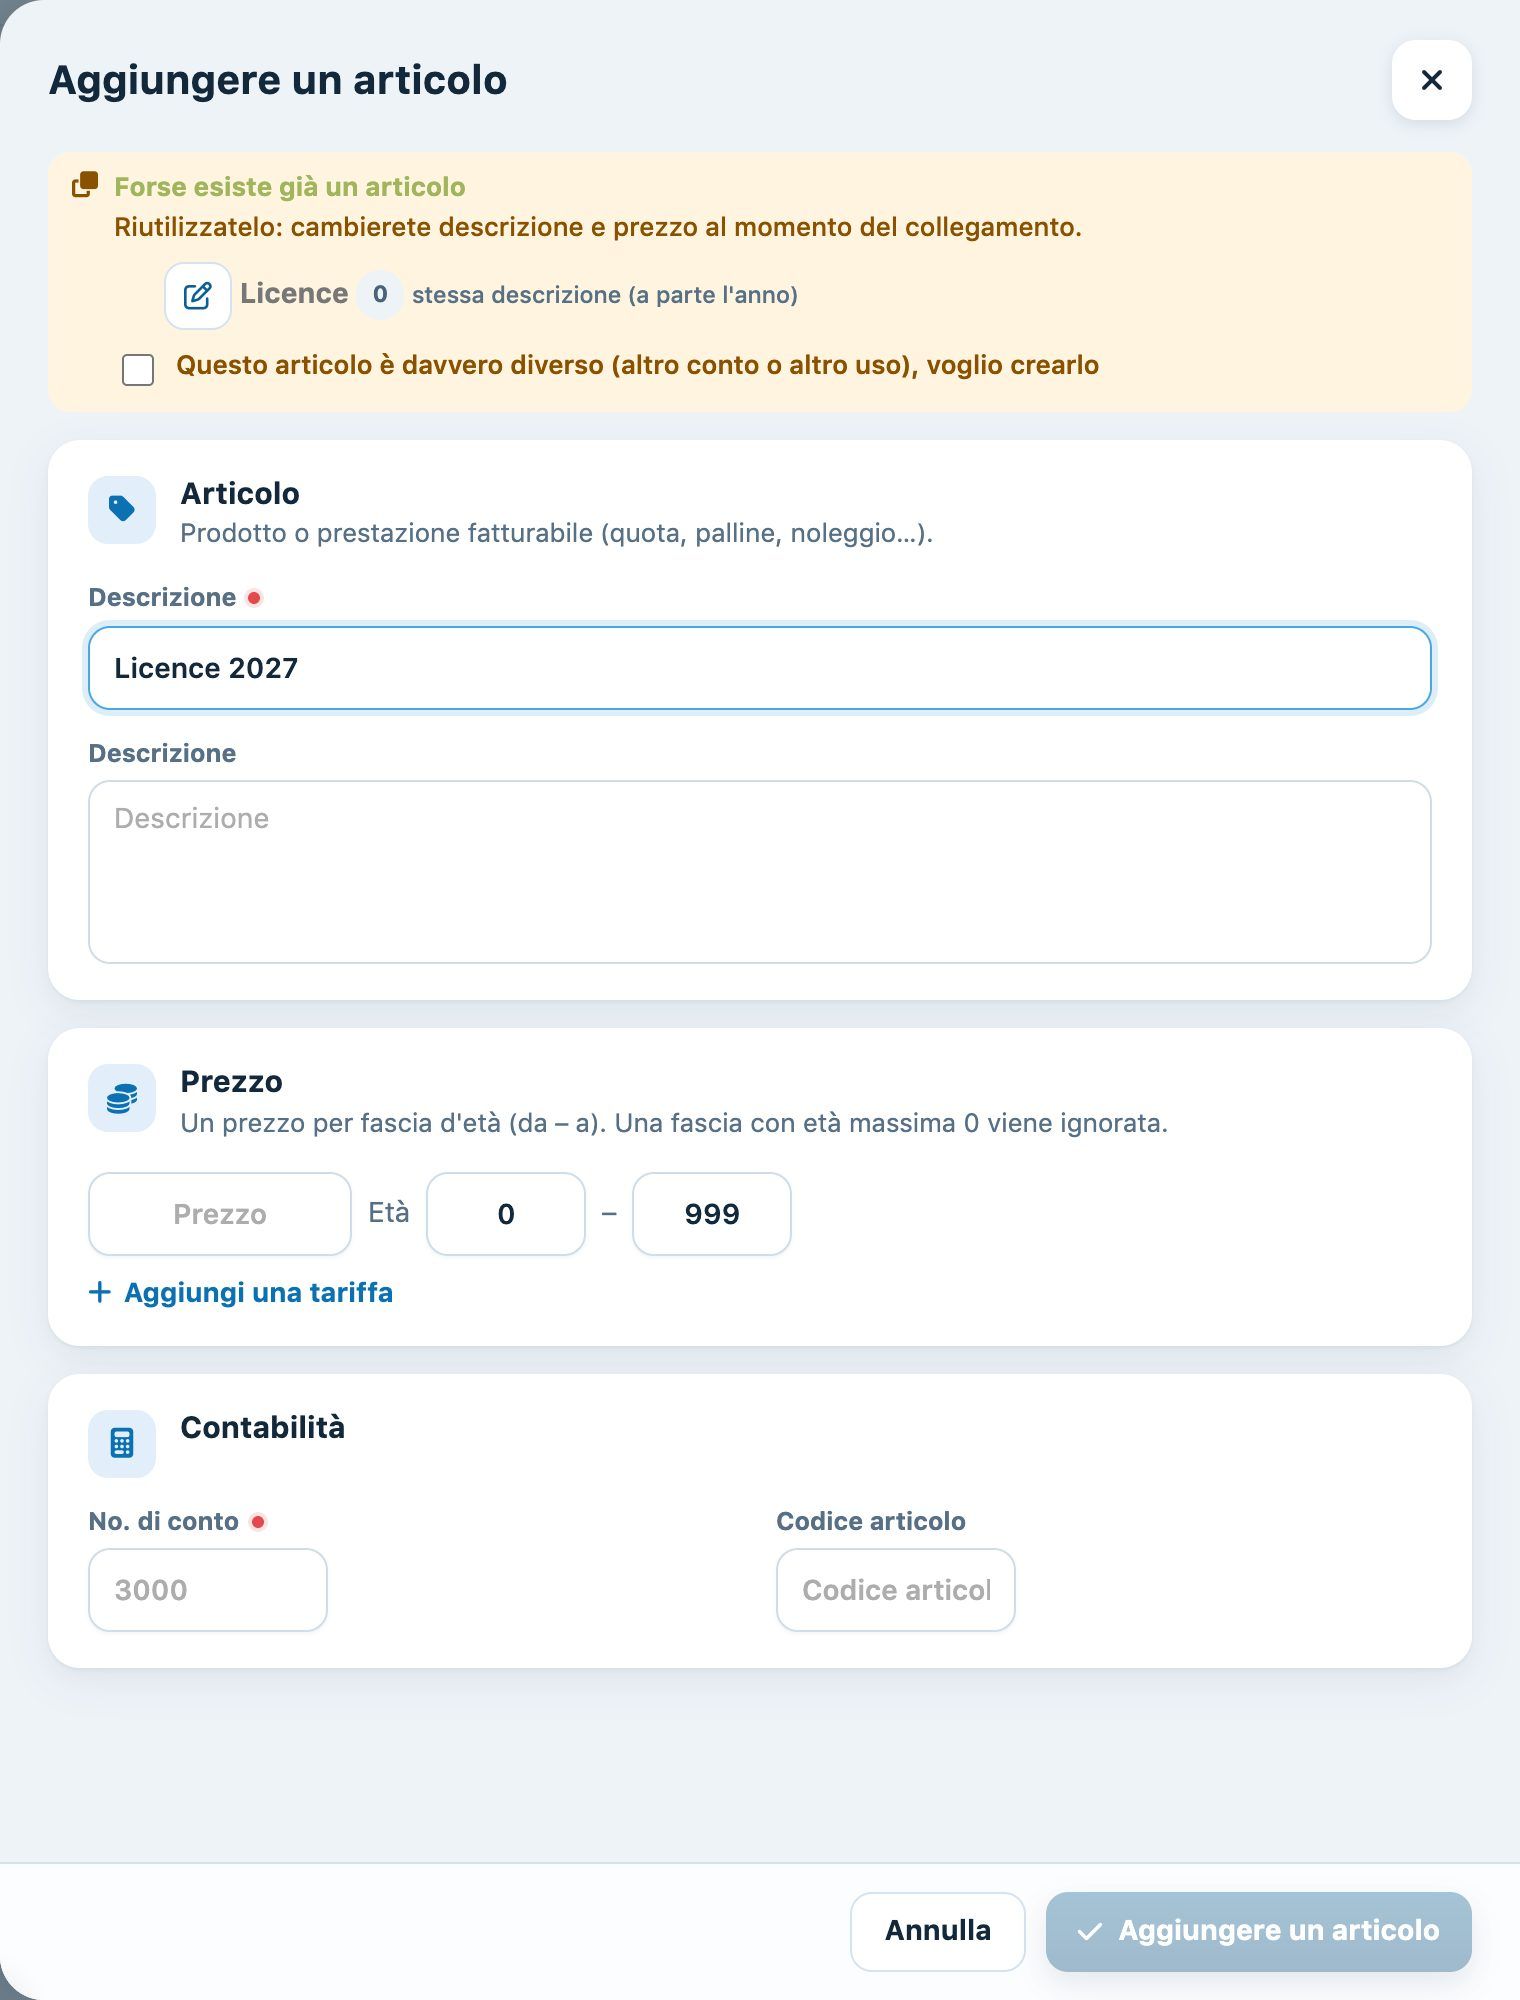
Task: Click the calculator icon in Contabilità section
Action: 122,1444
